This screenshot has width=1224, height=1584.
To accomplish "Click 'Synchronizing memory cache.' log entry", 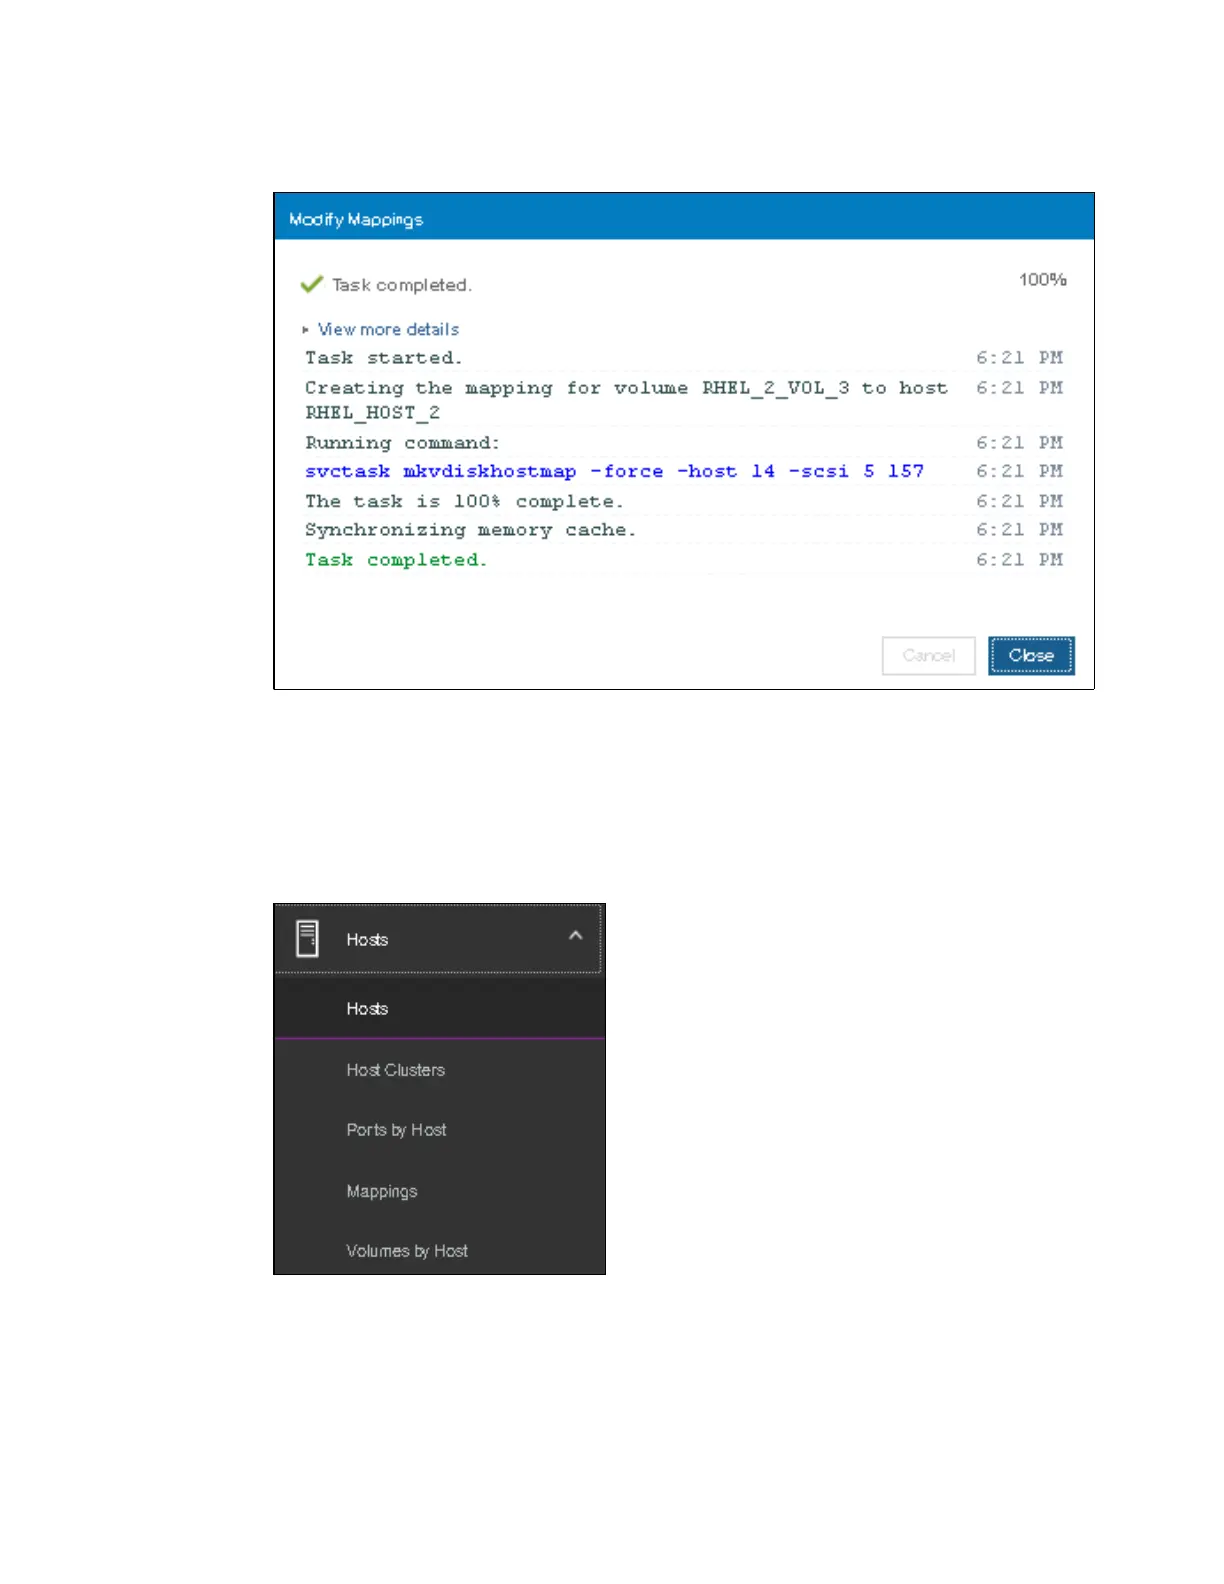I will (x=470, y=530).
